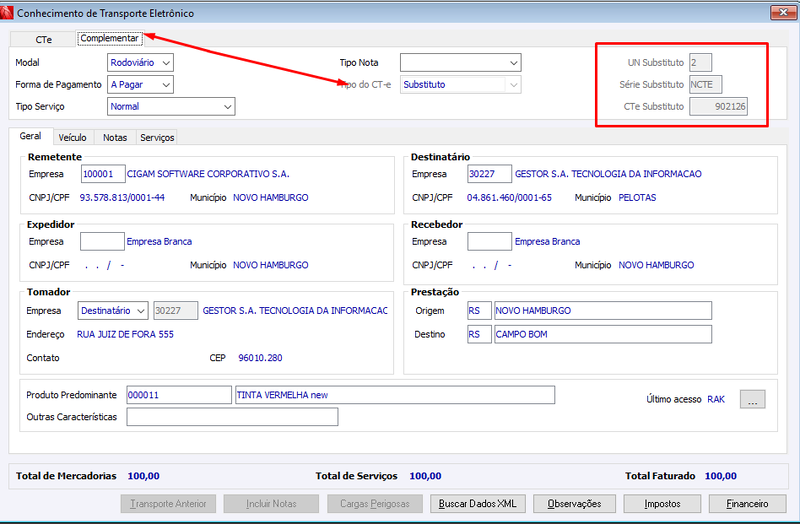Click the CNPJ 93.578.813/0001-44 value
Screen dimensions: 800x524
coord(122,197)
